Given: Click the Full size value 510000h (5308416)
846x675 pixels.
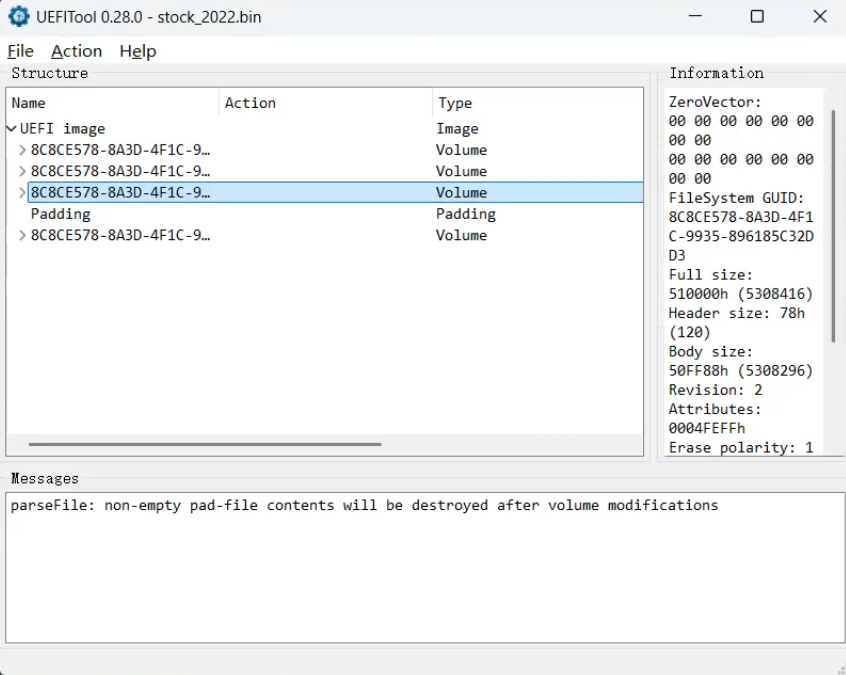Looking at the screenshot, I should click(x=740, y=294).
